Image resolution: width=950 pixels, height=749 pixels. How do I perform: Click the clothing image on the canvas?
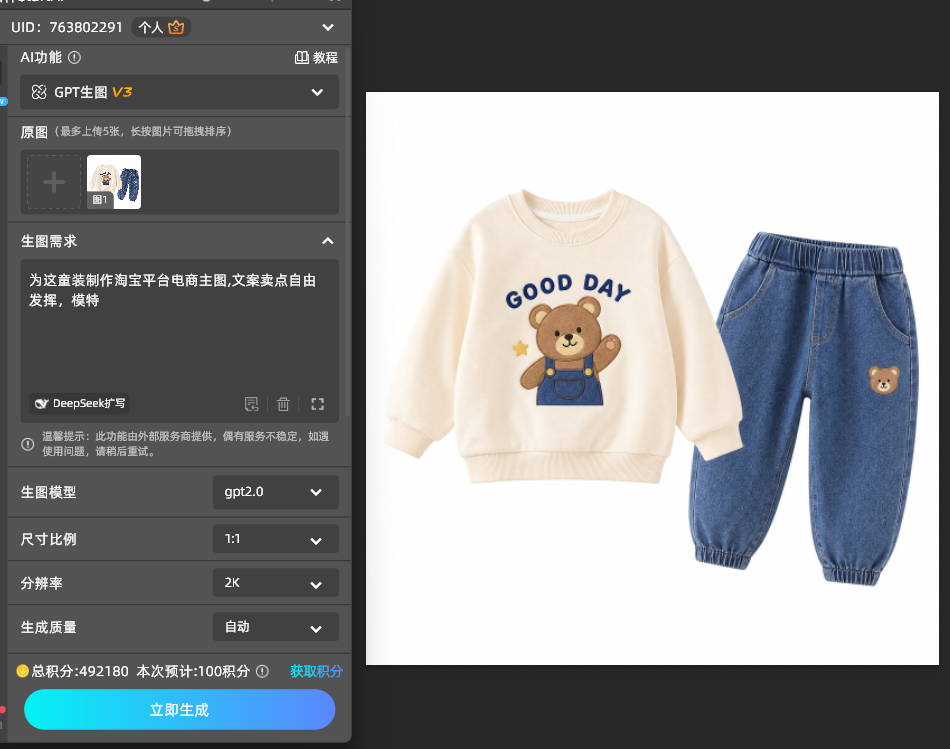tap(653, 379)
